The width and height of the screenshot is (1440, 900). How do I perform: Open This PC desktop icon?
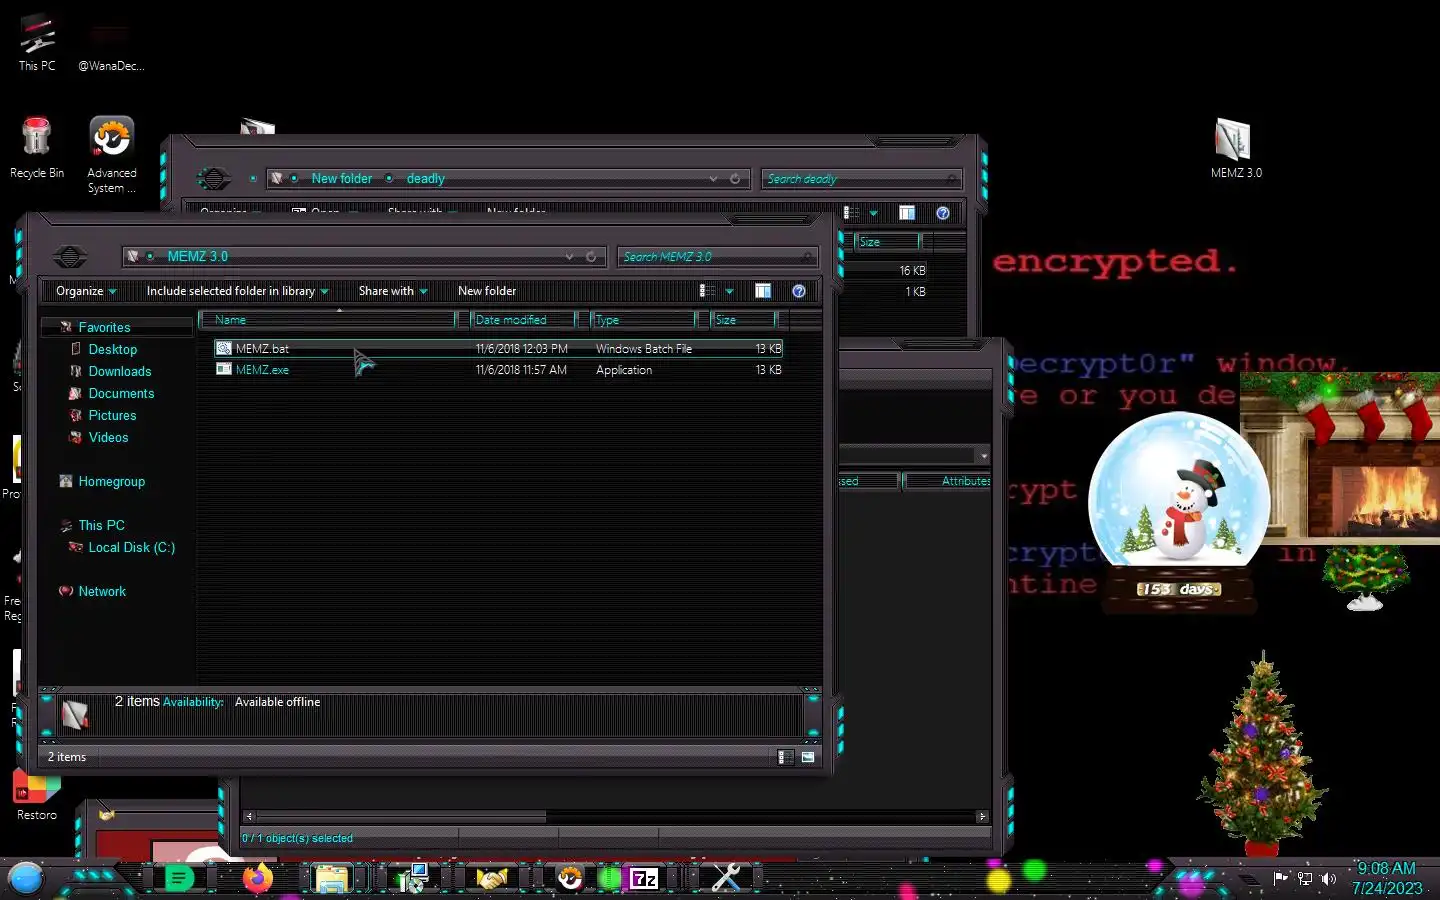(37, 43)
